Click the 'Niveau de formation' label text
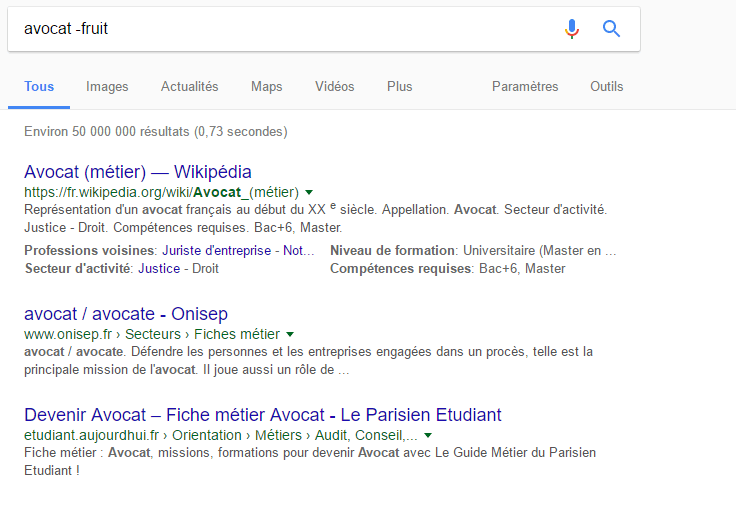Image resolution: width=736 pixels, height=516 pixels. (392, 250)
